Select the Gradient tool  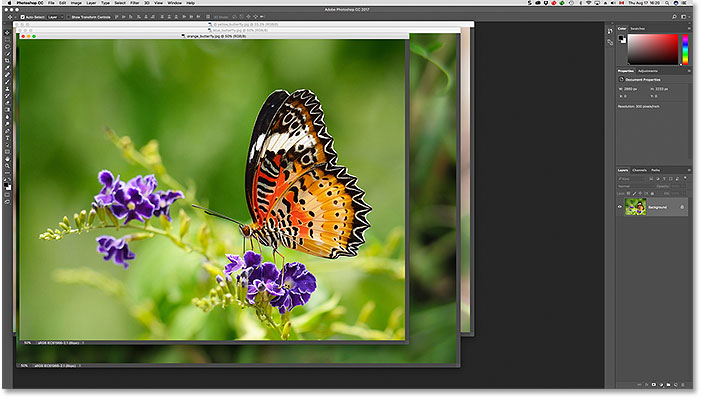7,109
